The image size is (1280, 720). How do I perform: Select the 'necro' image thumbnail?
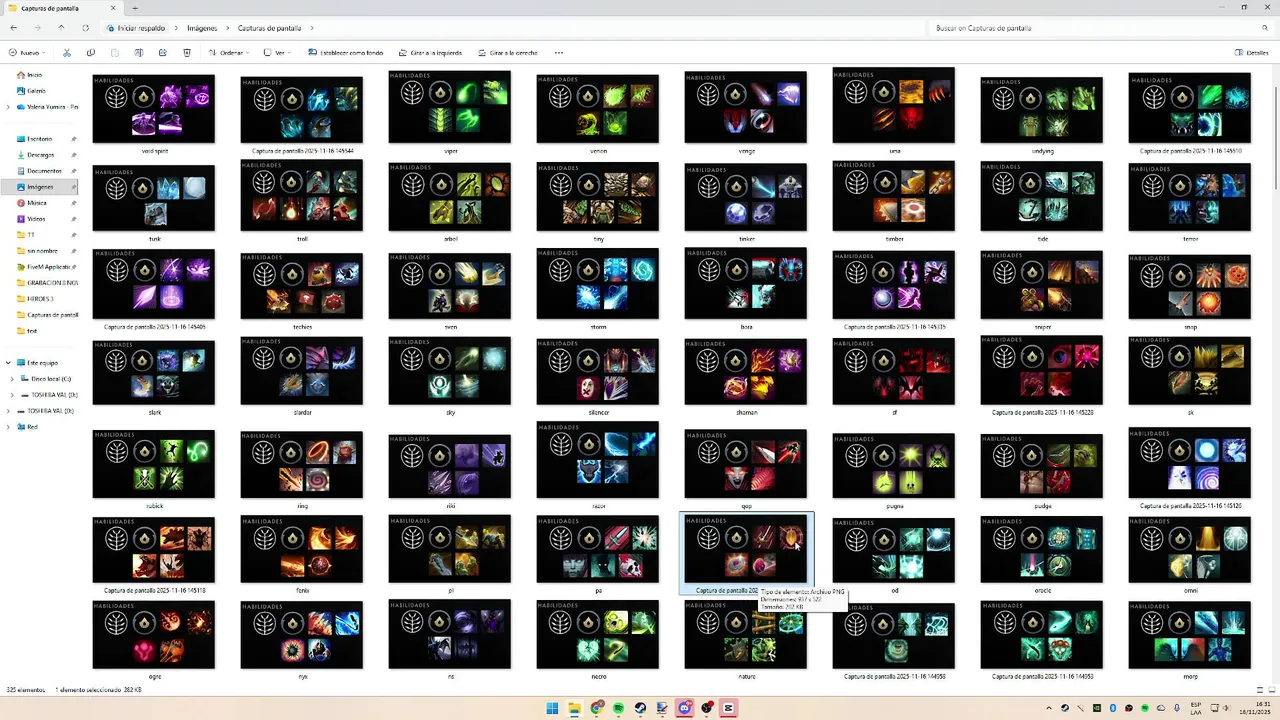598,634
